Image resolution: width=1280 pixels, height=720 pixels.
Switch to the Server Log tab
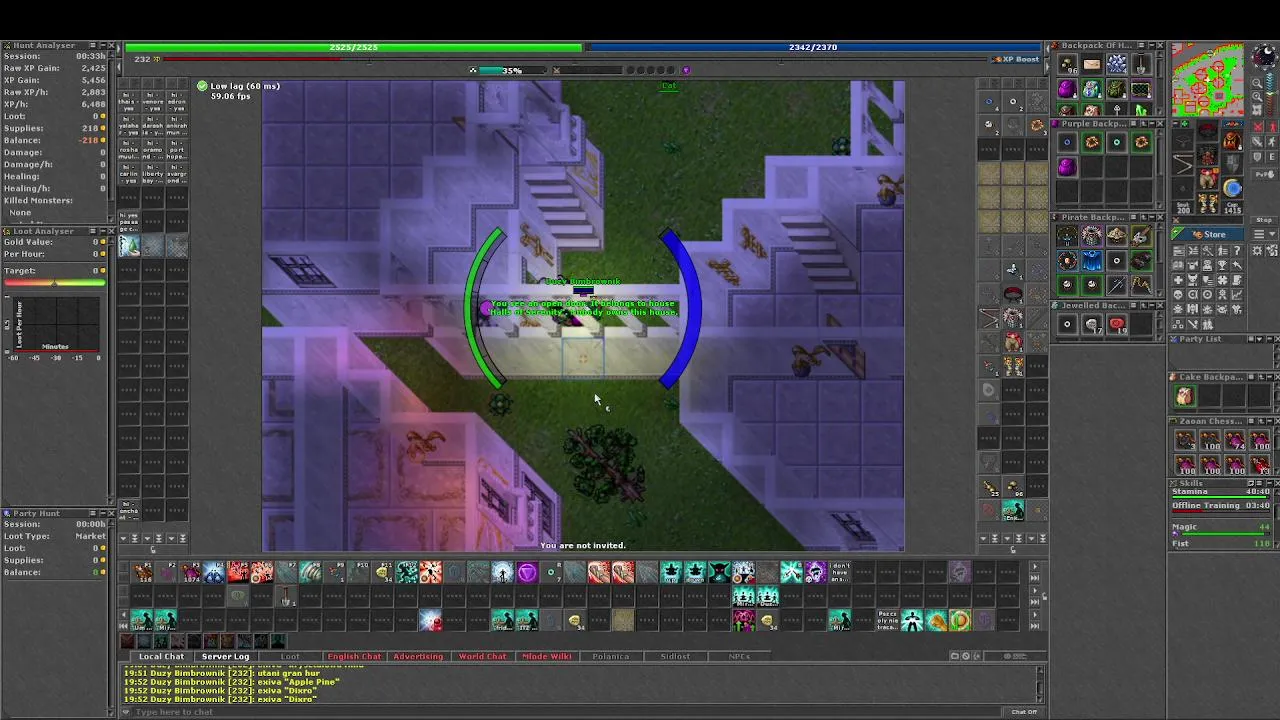225,656
